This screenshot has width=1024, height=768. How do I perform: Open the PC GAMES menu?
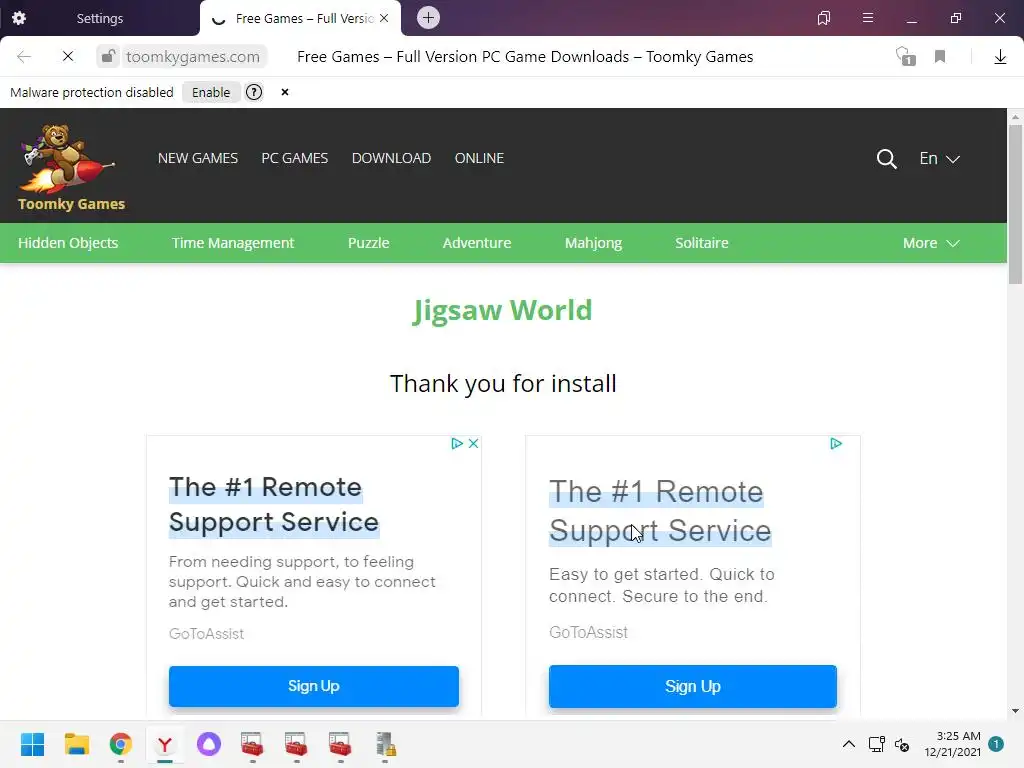(x=295, y=158)
